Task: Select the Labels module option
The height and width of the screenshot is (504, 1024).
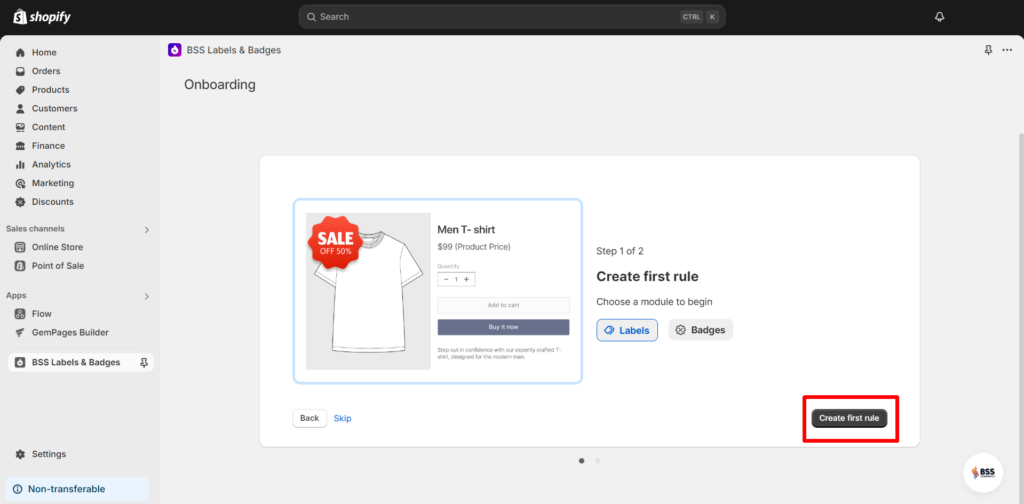Action: (627, 330)
